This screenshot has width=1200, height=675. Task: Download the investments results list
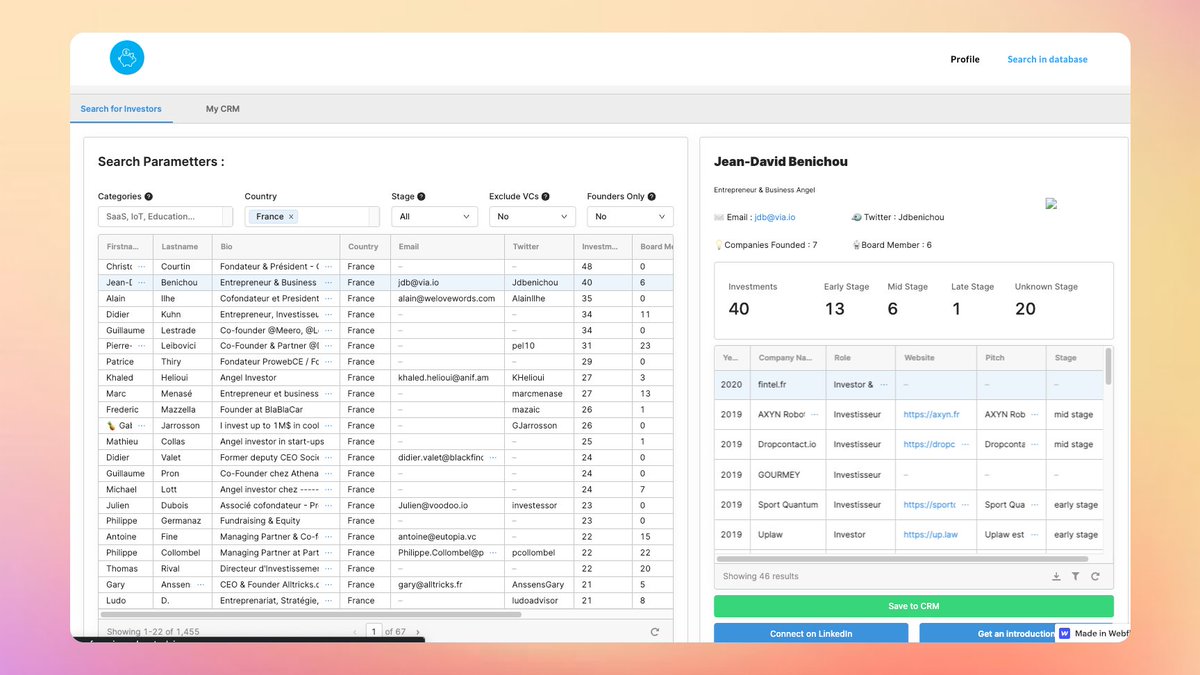click(1057, 576)
